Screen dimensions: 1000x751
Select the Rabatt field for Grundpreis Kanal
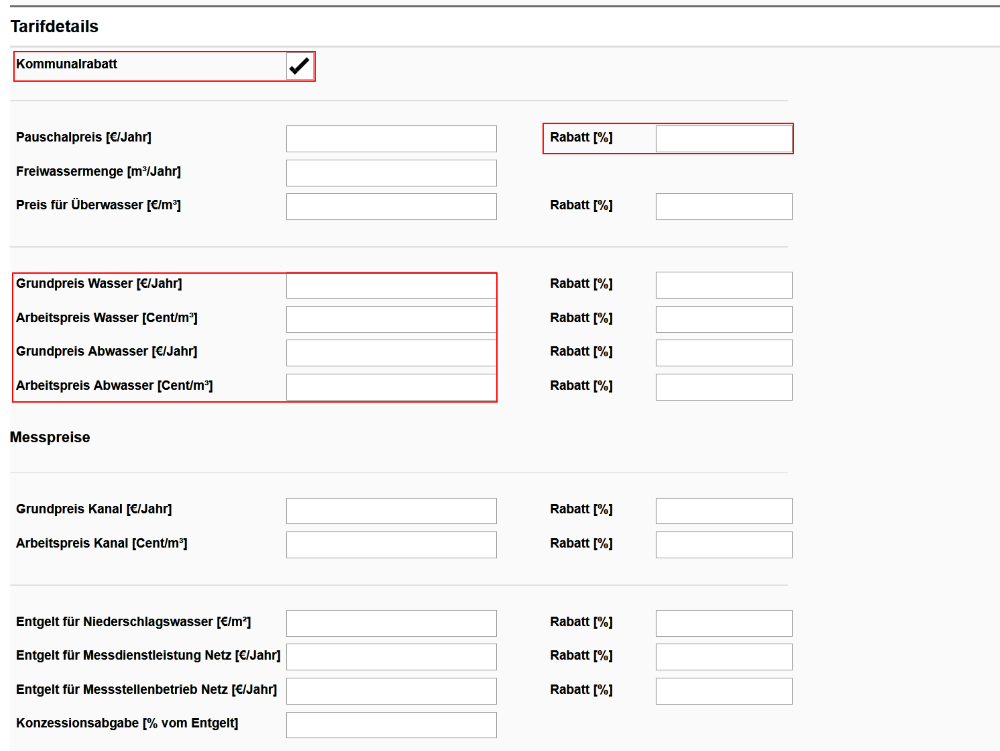tap(724, 511)
